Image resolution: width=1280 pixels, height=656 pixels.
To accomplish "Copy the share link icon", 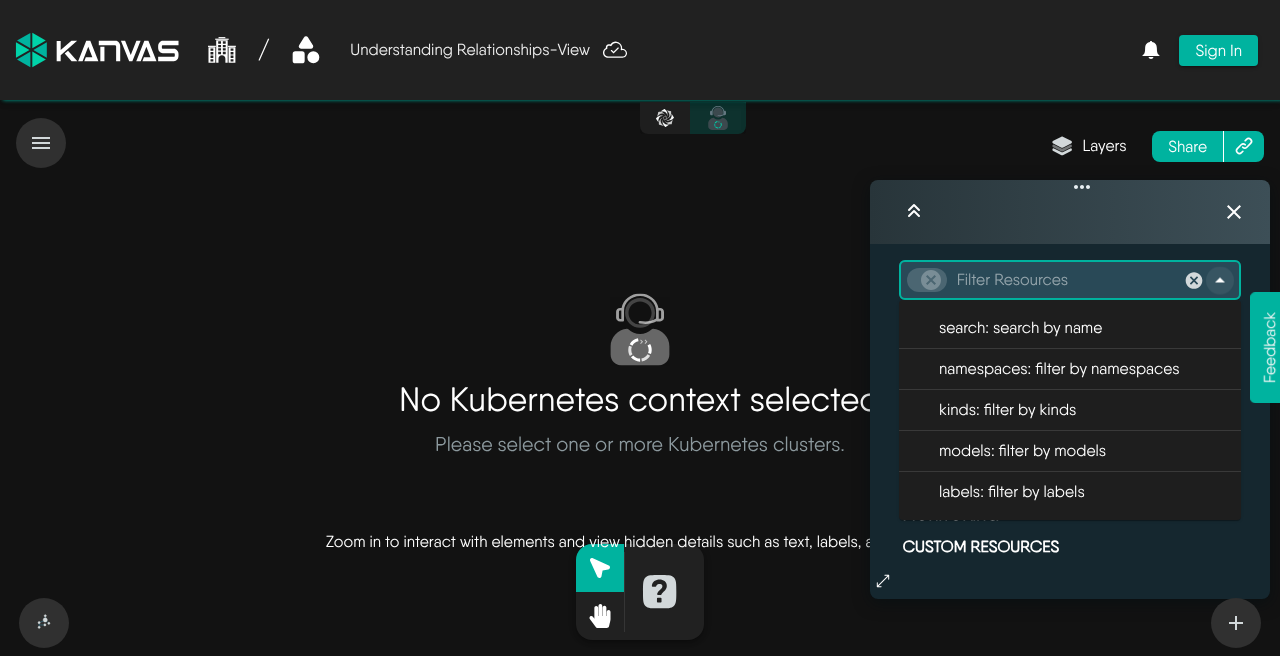I will pyautogui.click(x=1244, y=146).
